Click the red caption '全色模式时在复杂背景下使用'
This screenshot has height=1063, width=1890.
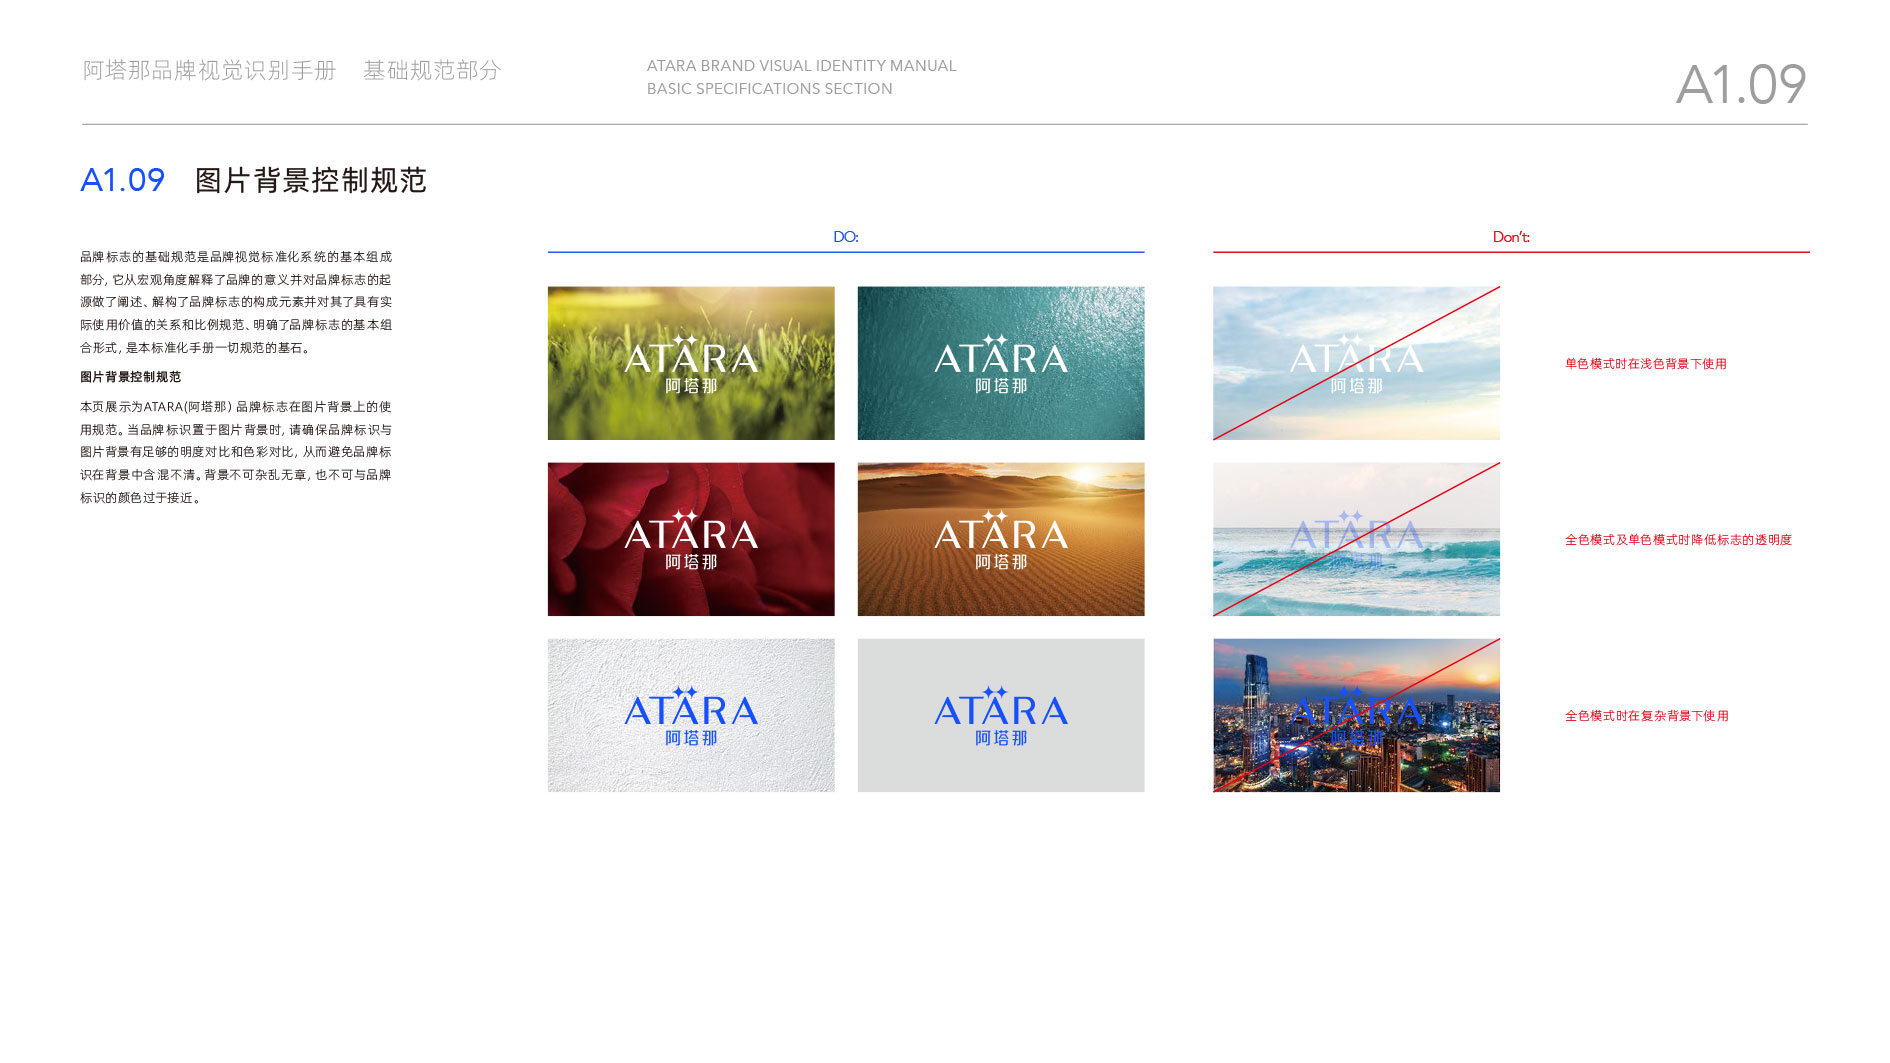[1647, 716]
